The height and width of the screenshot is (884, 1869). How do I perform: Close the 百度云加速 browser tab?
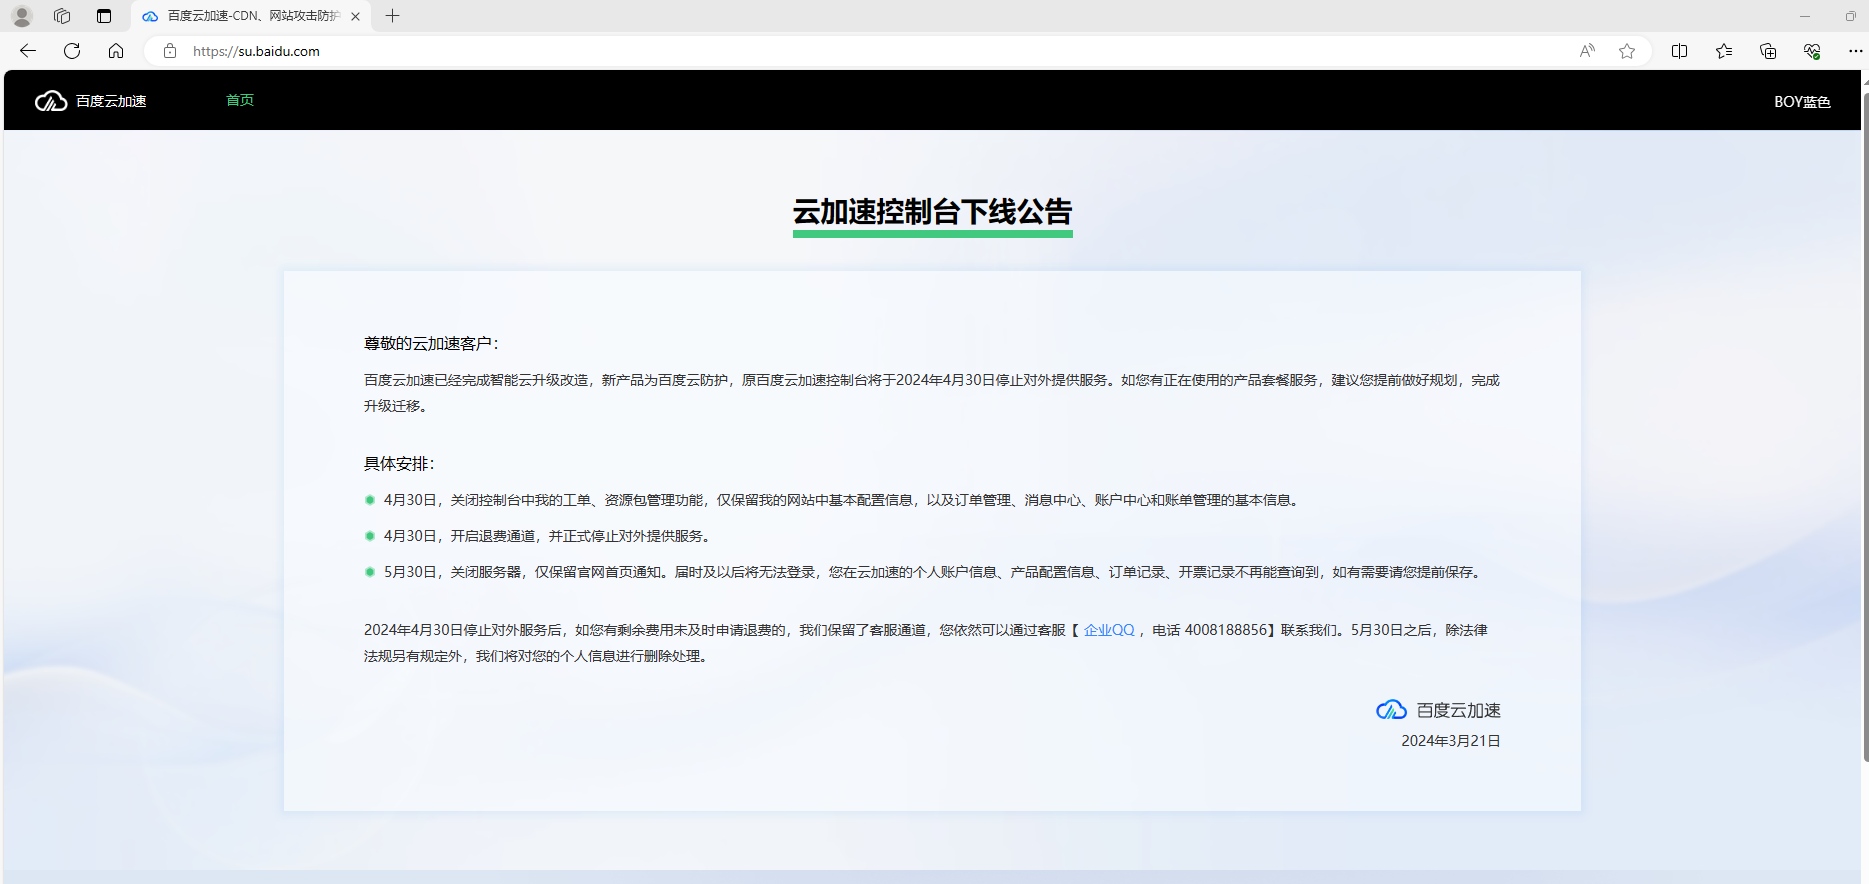355,16
